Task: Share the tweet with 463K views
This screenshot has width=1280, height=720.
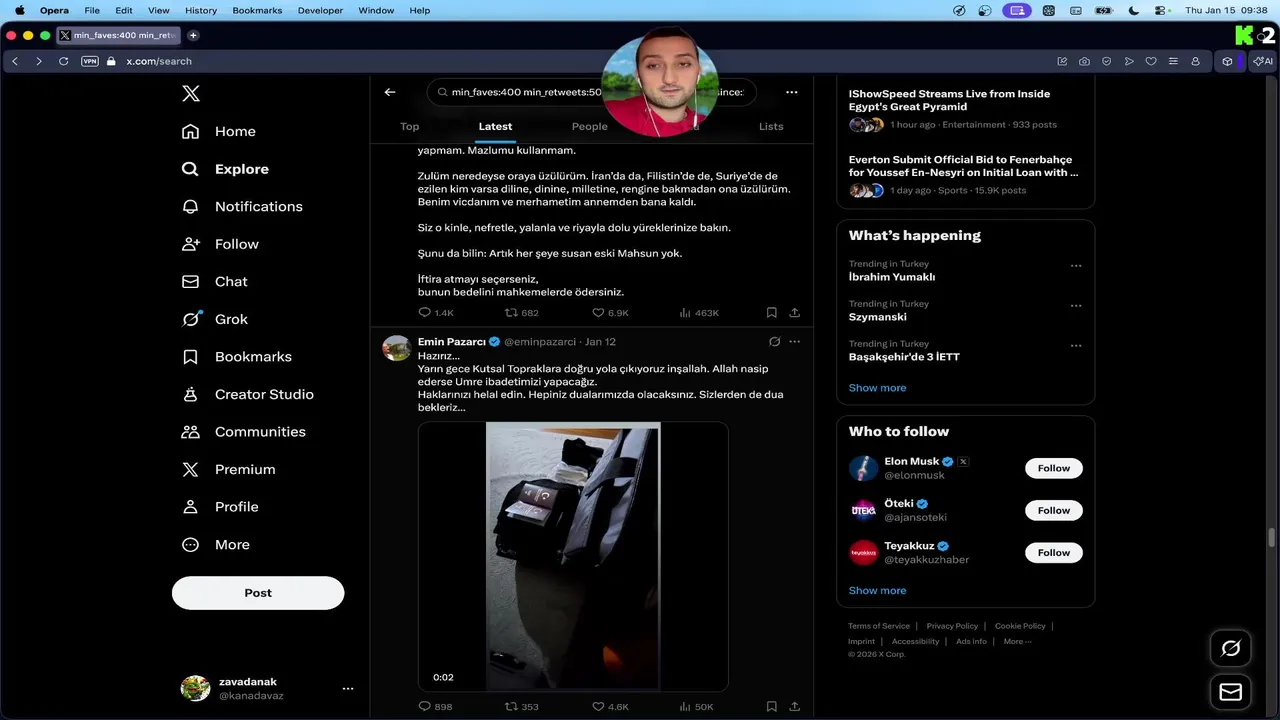Action: [794, 313]
